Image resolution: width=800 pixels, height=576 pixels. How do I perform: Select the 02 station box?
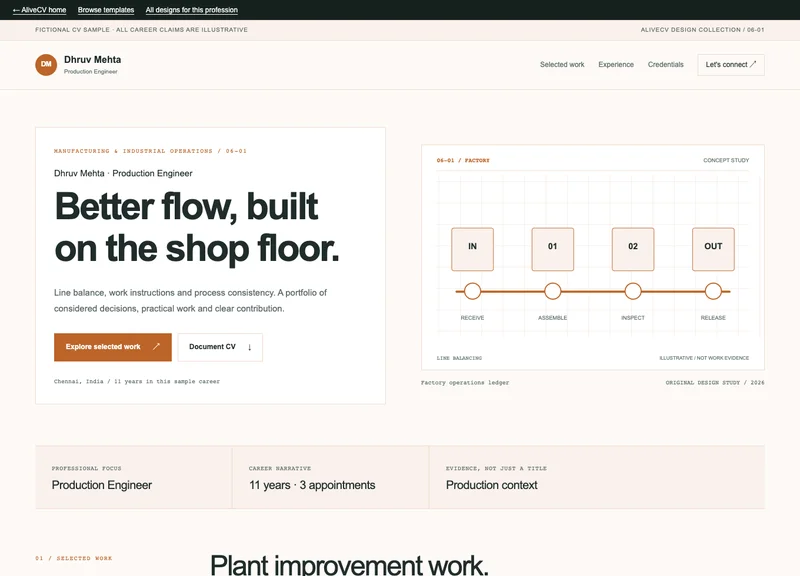click(633, 249)
